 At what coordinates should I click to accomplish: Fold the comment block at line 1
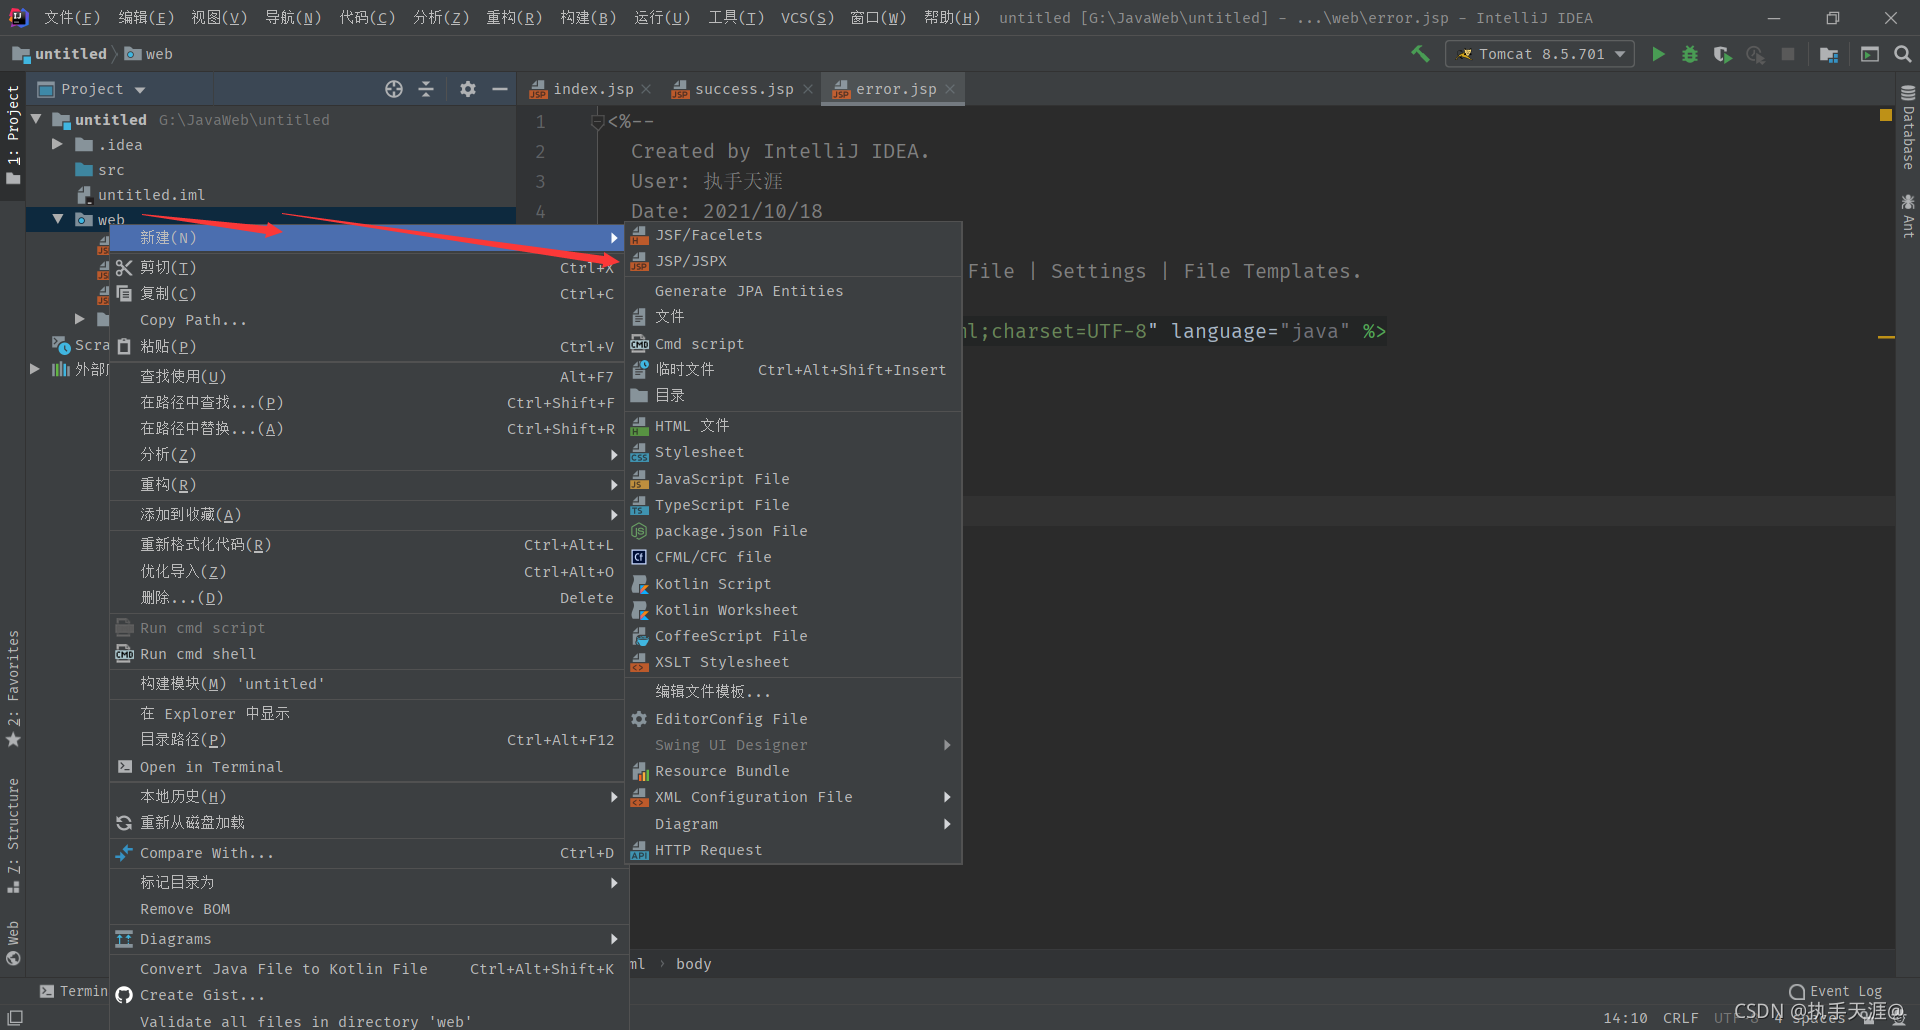point(597,122)
